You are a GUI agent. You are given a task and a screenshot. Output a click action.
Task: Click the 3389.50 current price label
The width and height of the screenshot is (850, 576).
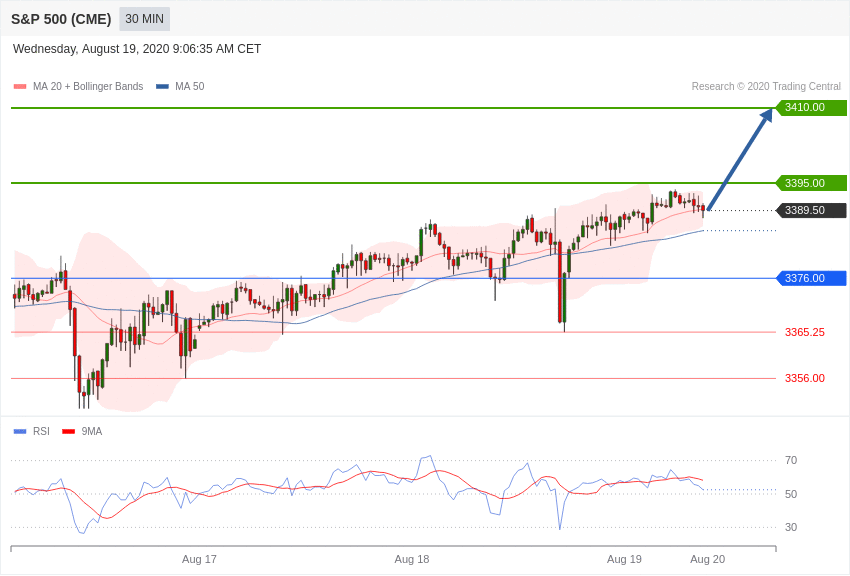point(812,210)
